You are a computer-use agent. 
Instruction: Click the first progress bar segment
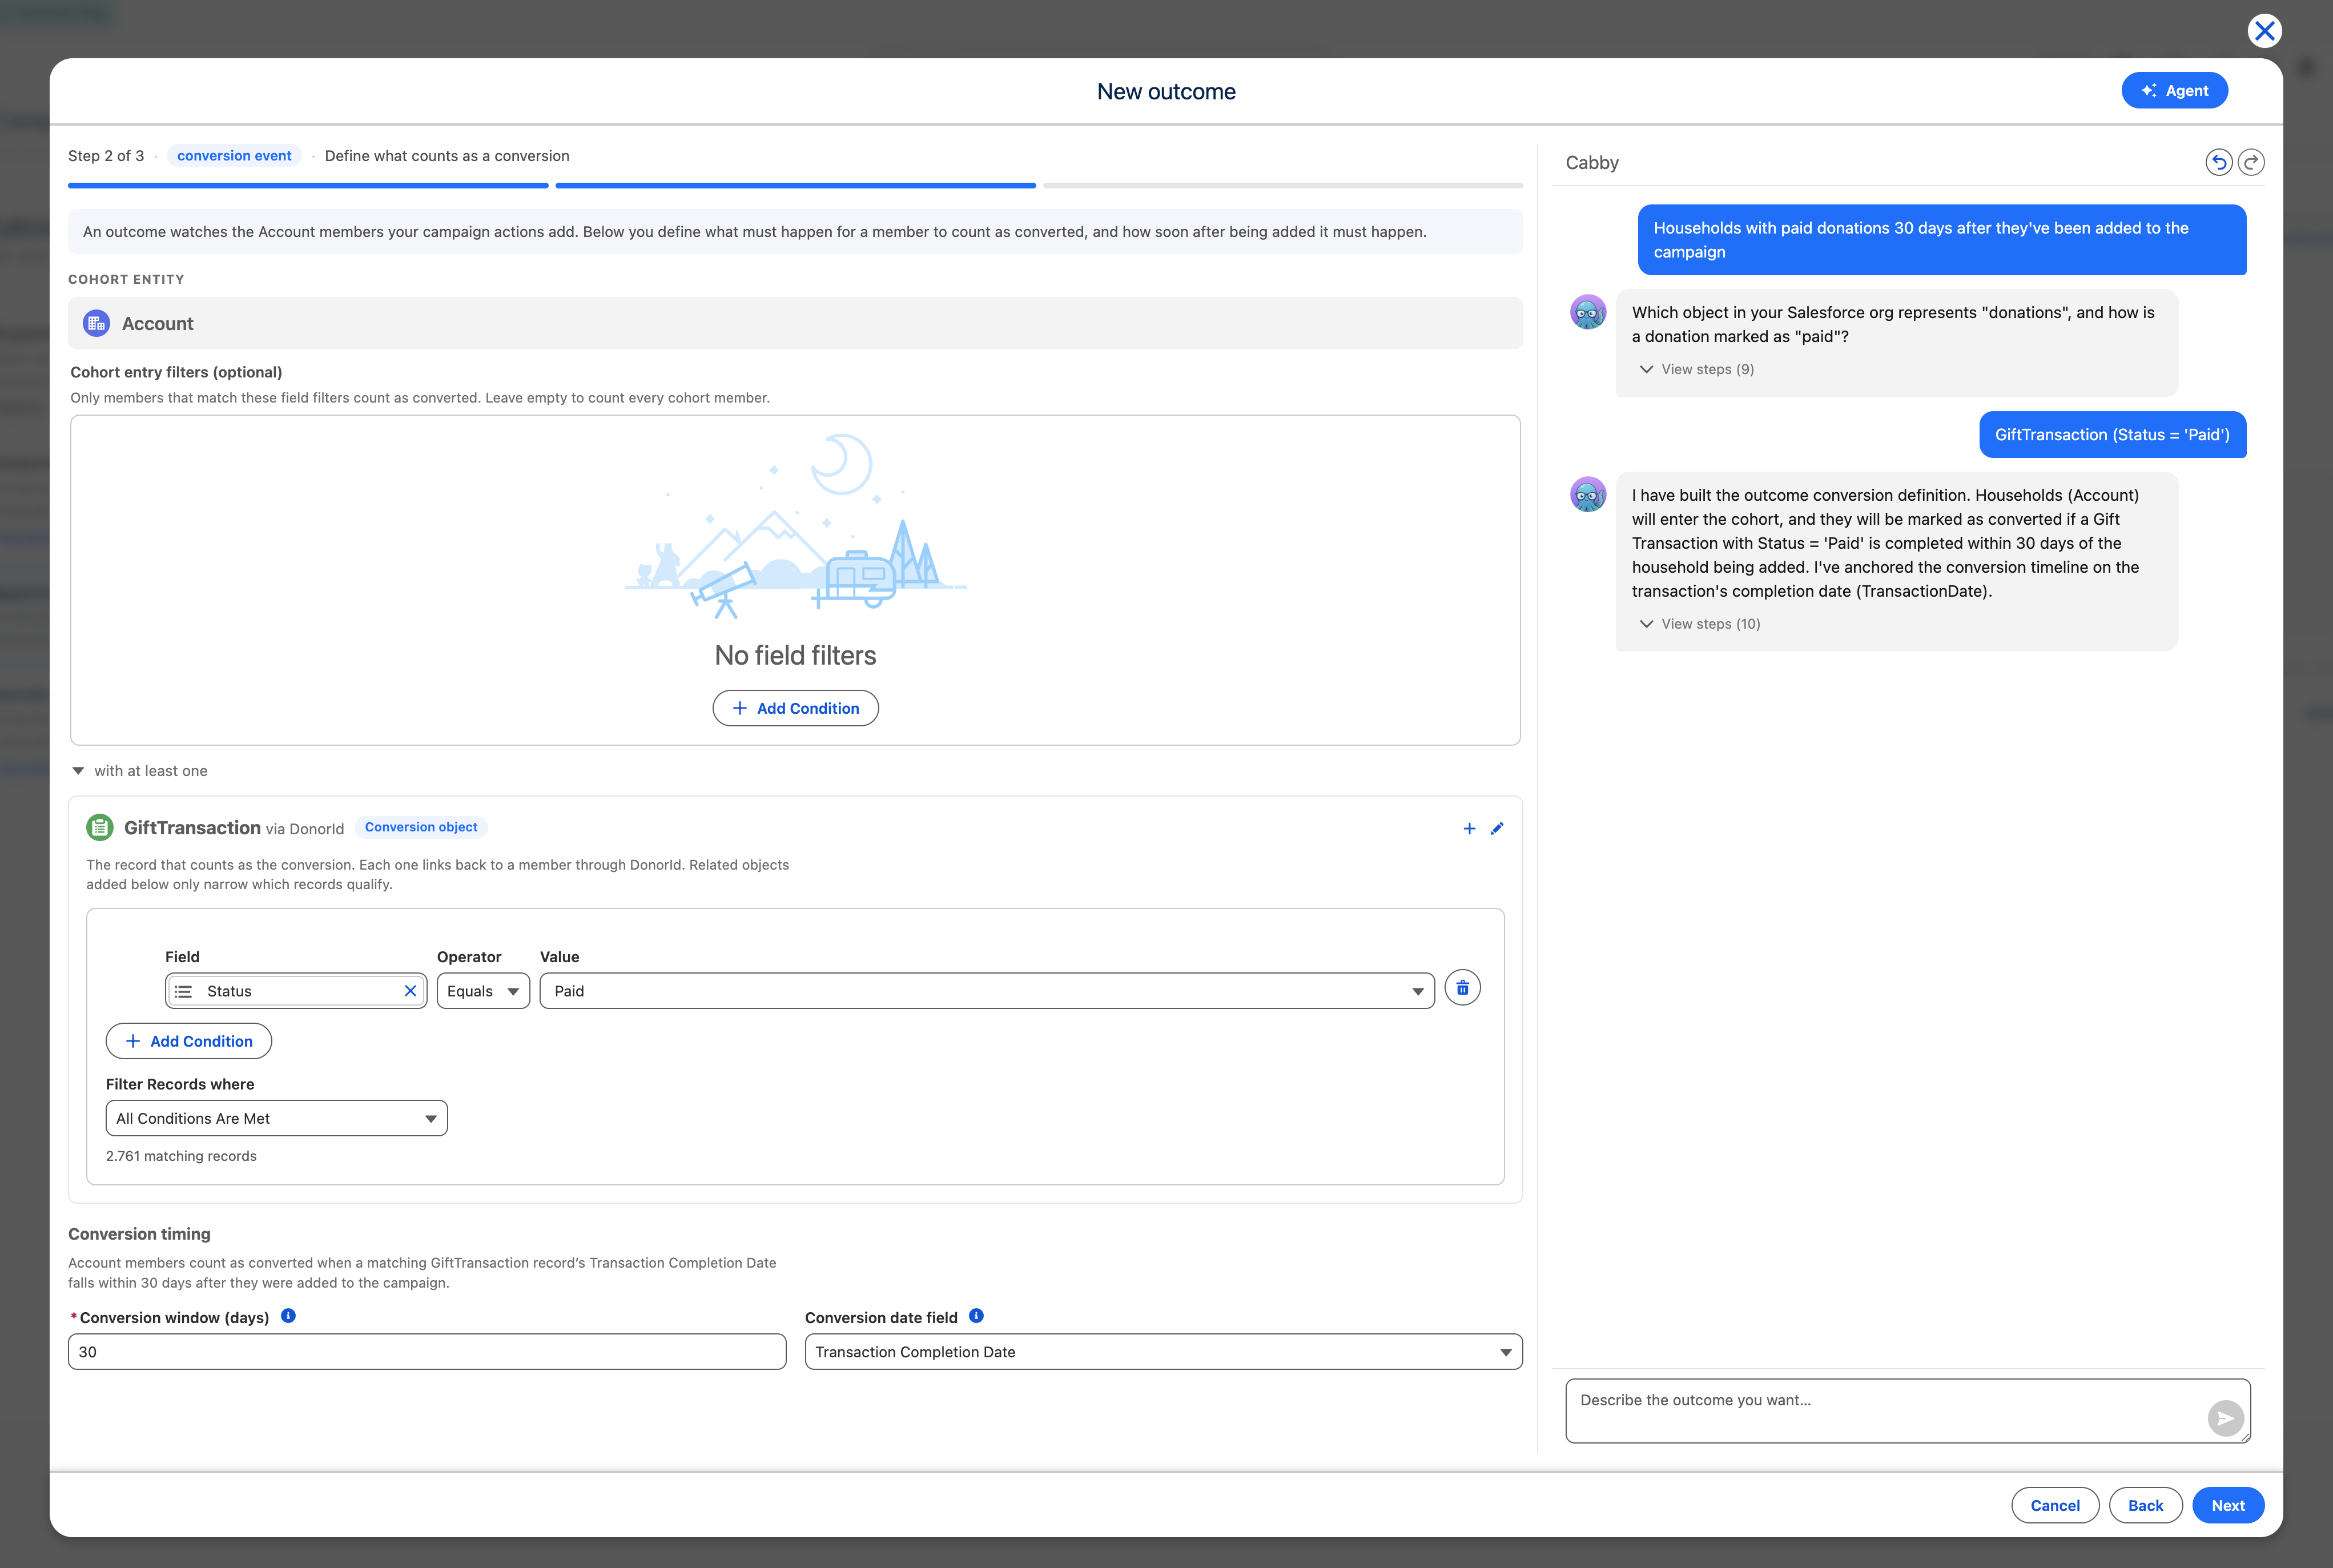(x=308, y=185)
